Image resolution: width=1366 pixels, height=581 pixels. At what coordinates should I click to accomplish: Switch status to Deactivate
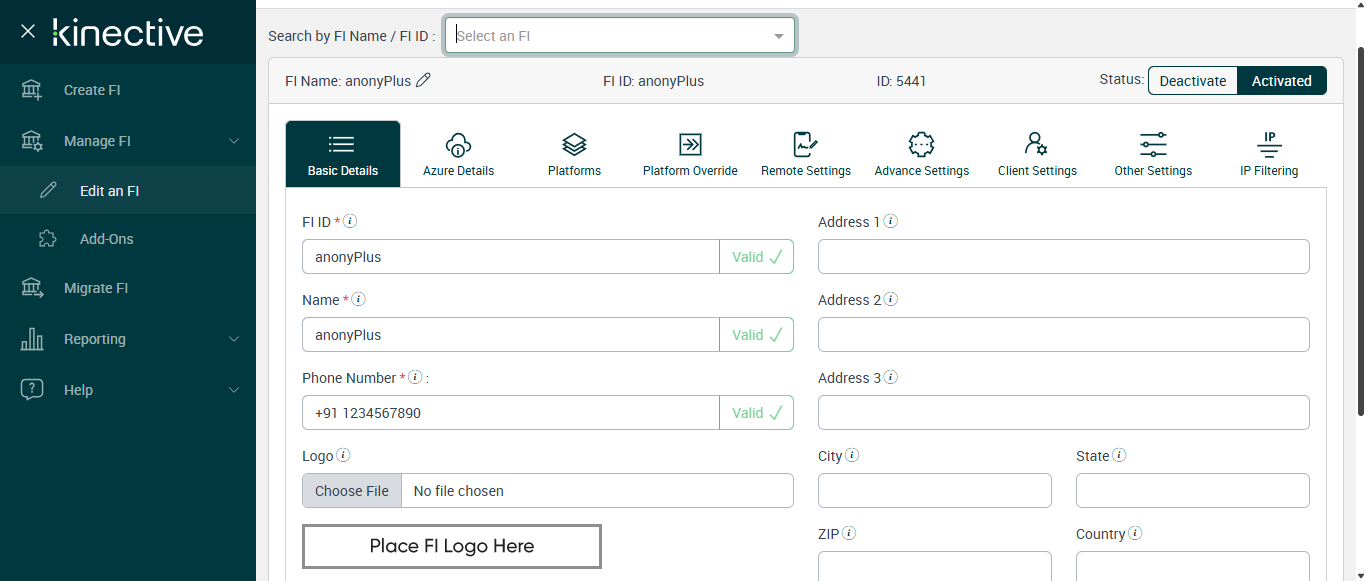[1192, 81]
